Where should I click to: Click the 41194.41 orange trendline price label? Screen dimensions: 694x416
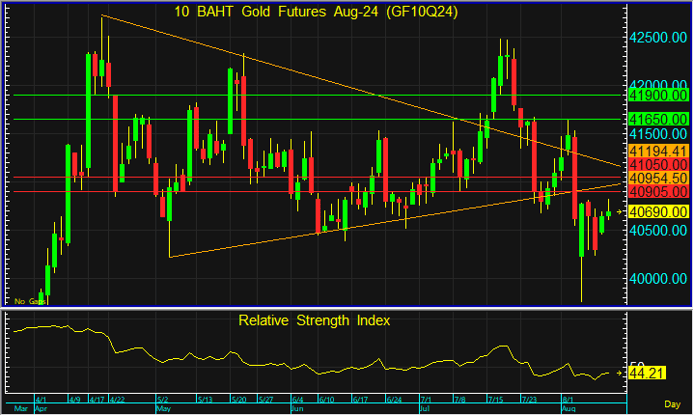[x=658, y=150]
